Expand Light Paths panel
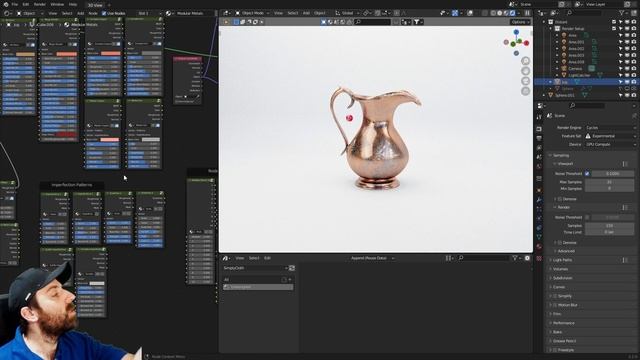The image size is (640, 360). click(x=562, y=260)
